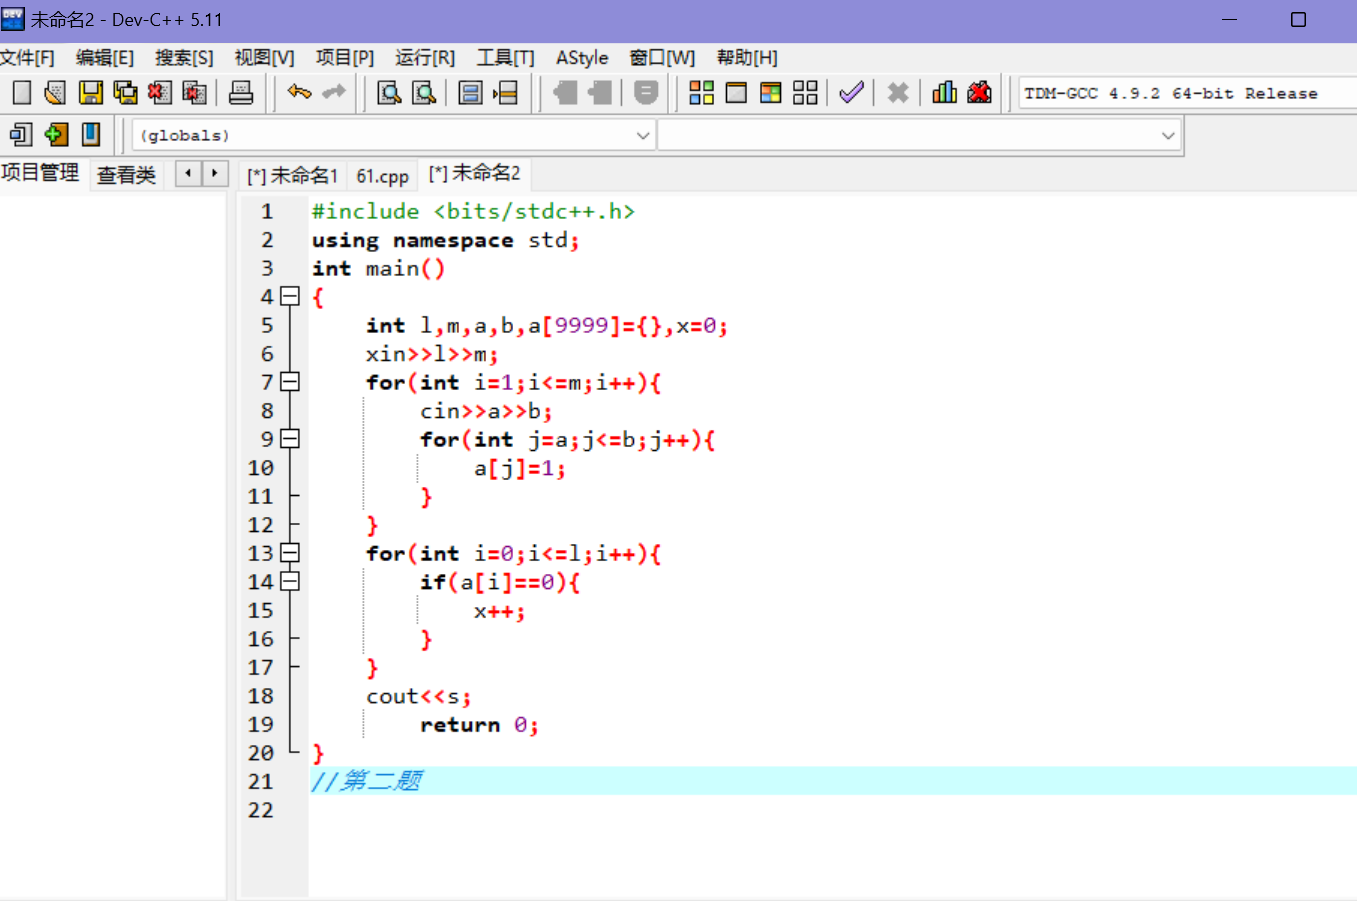Click the Unindent toolbar icon
The image size is (1357, 901).
coord(600,93)
